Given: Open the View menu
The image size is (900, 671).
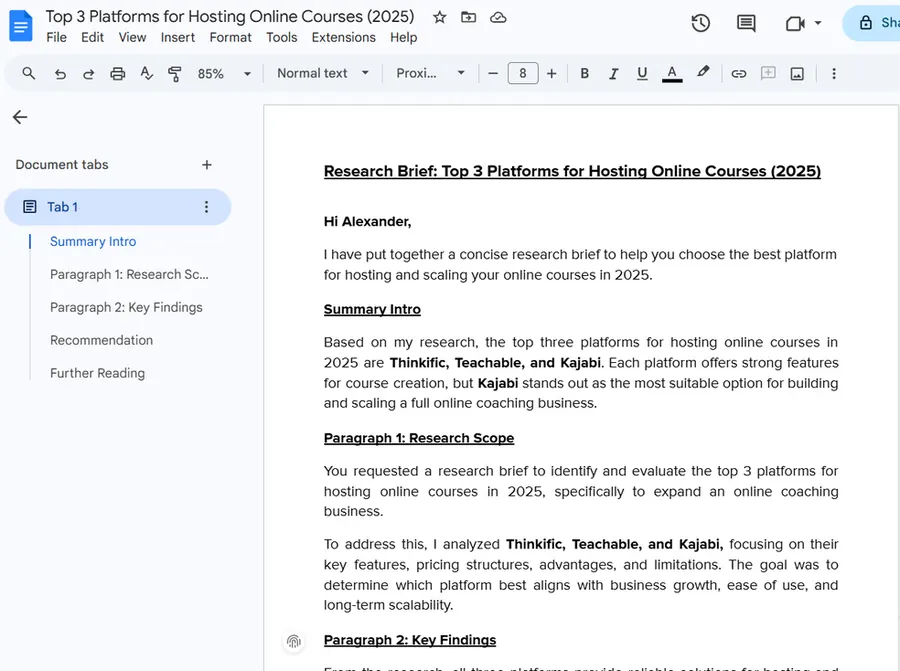Looking at the screenshot, I should (132, 37).
